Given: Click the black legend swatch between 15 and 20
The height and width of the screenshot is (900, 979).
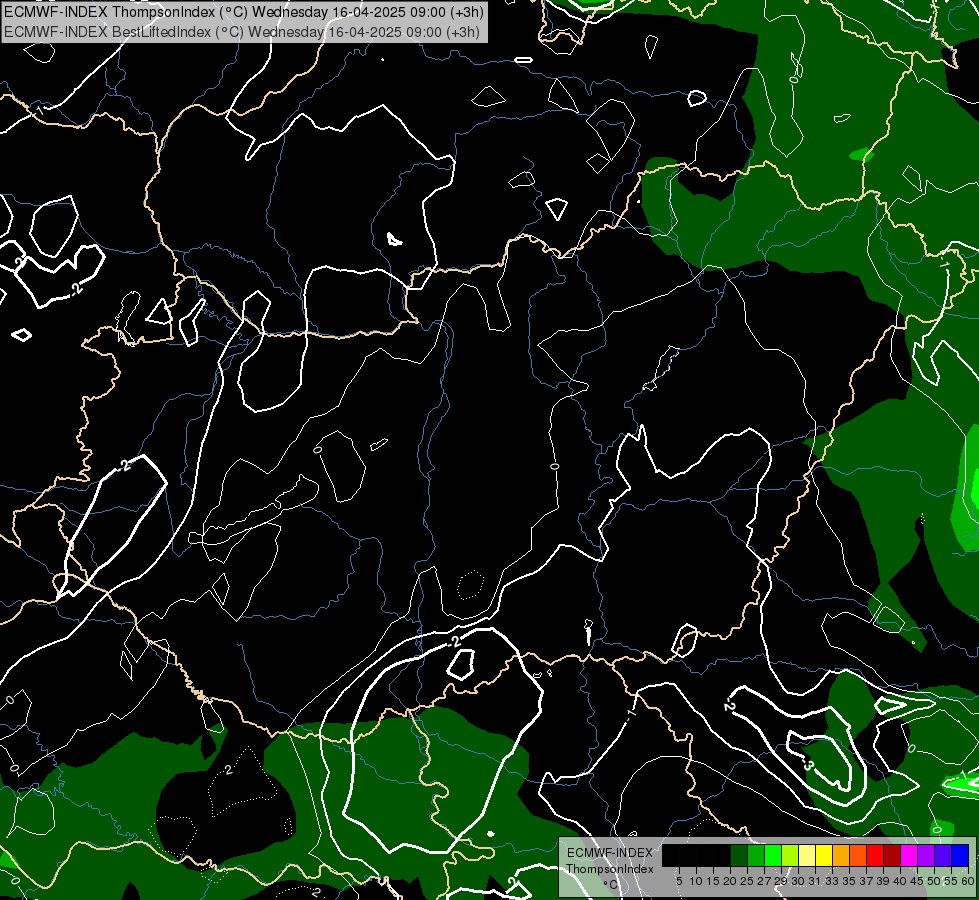Looking at the screenshot, I should click(722, 855).
